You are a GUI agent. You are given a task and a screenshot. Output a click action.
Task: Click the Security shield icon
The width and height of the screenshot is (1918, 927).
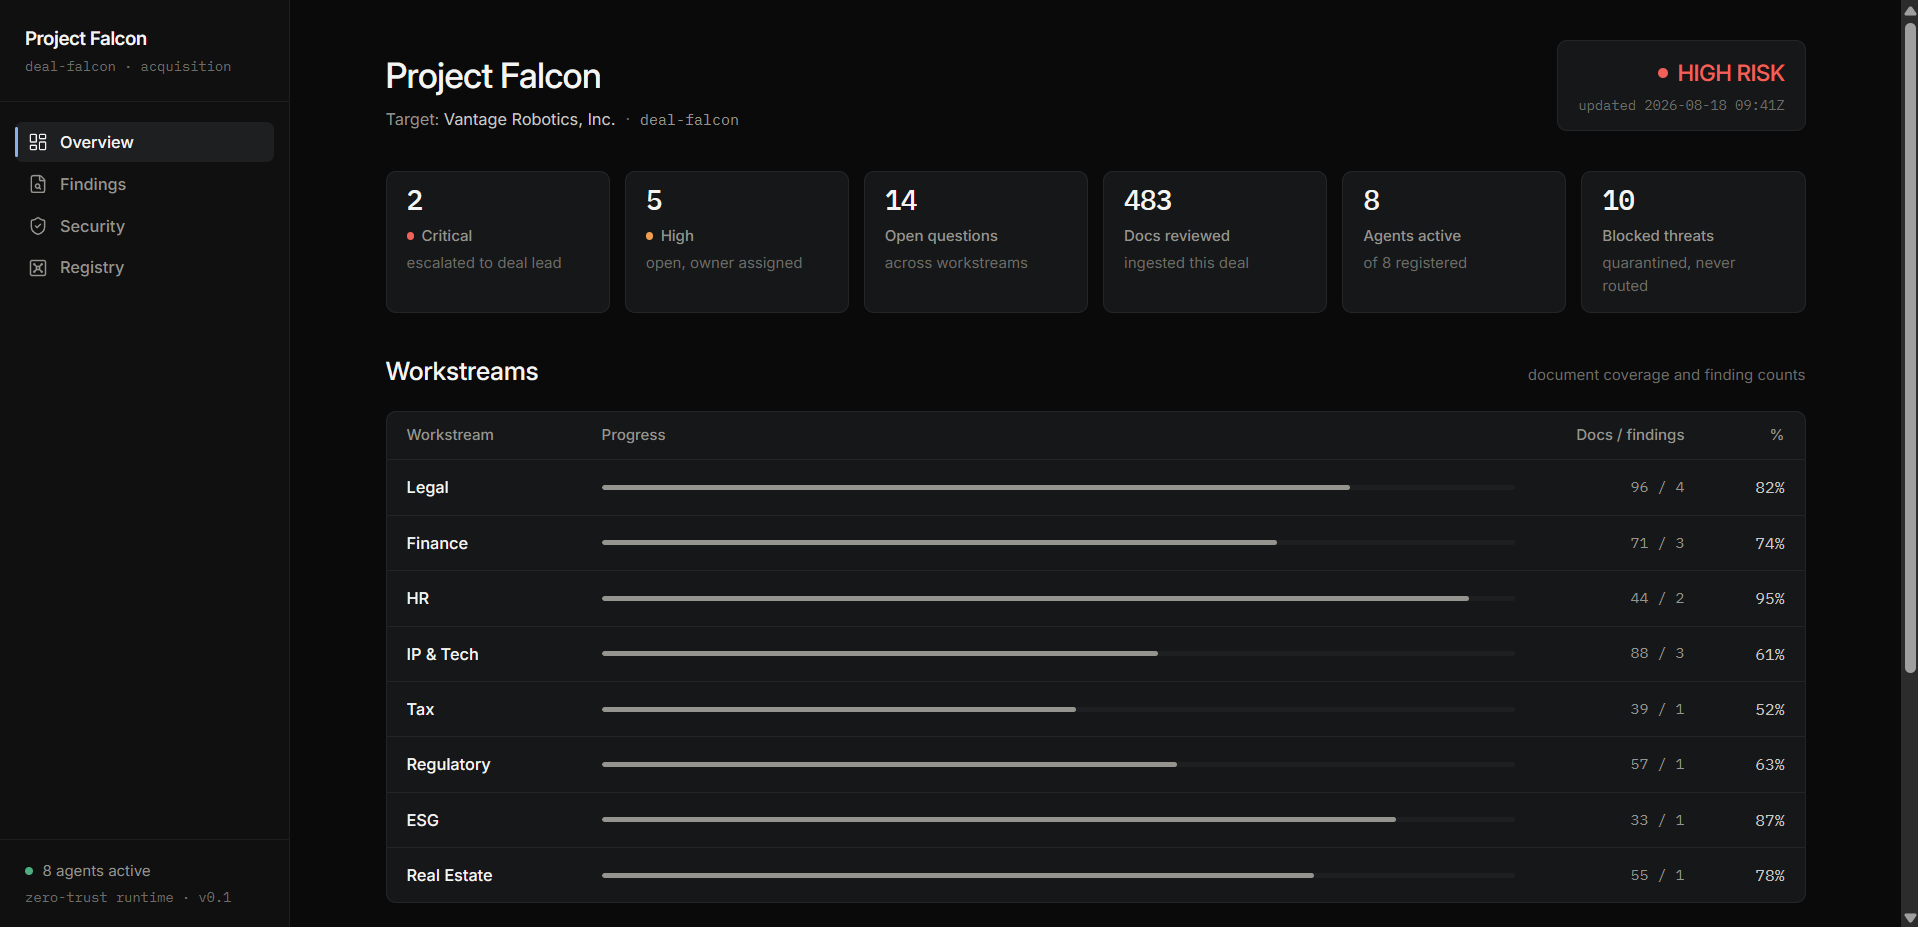[x=38, y=226]
